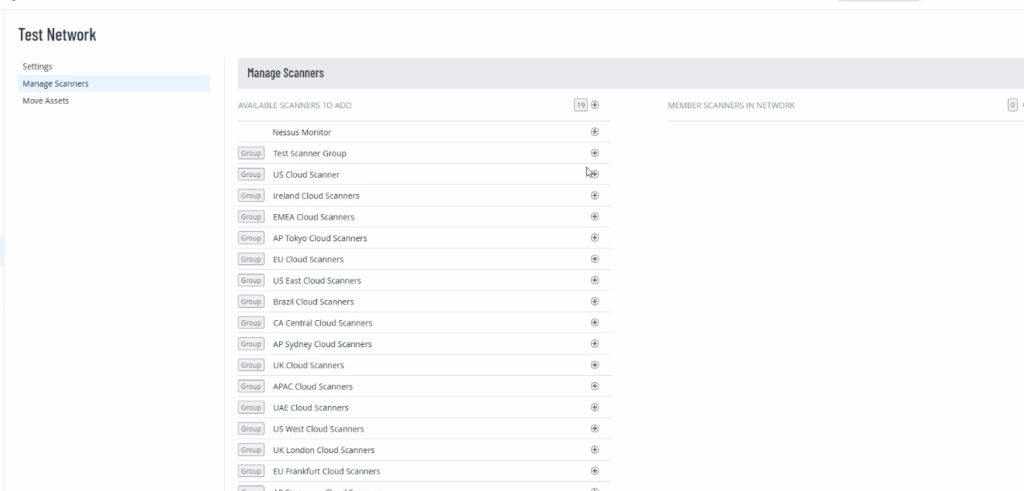Select the EU Cloud Scanners row label
1024x491 pixels.
pyautogui.click(x=308, y=260)
